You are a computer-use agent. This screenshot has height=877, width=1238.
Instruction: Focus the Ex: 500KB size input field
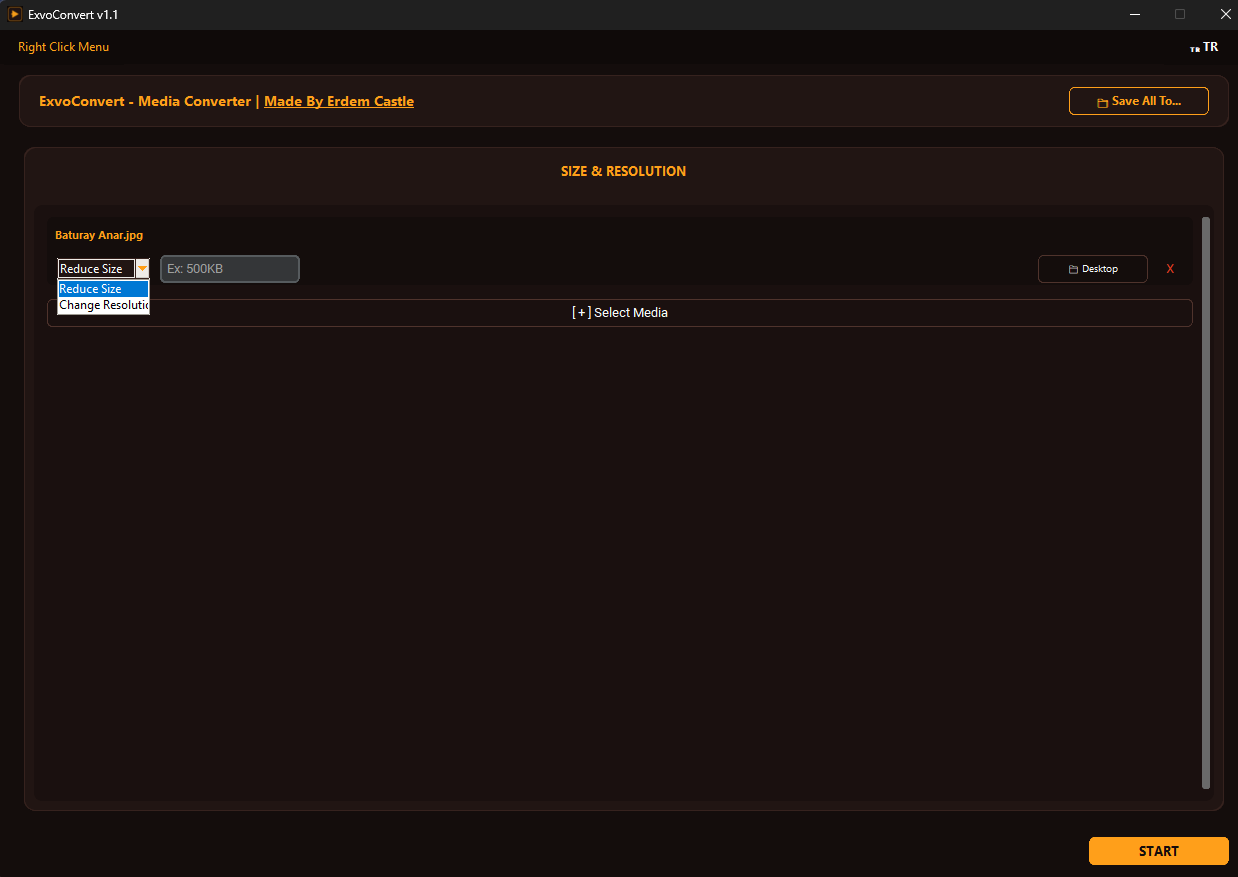click(230, 269)
